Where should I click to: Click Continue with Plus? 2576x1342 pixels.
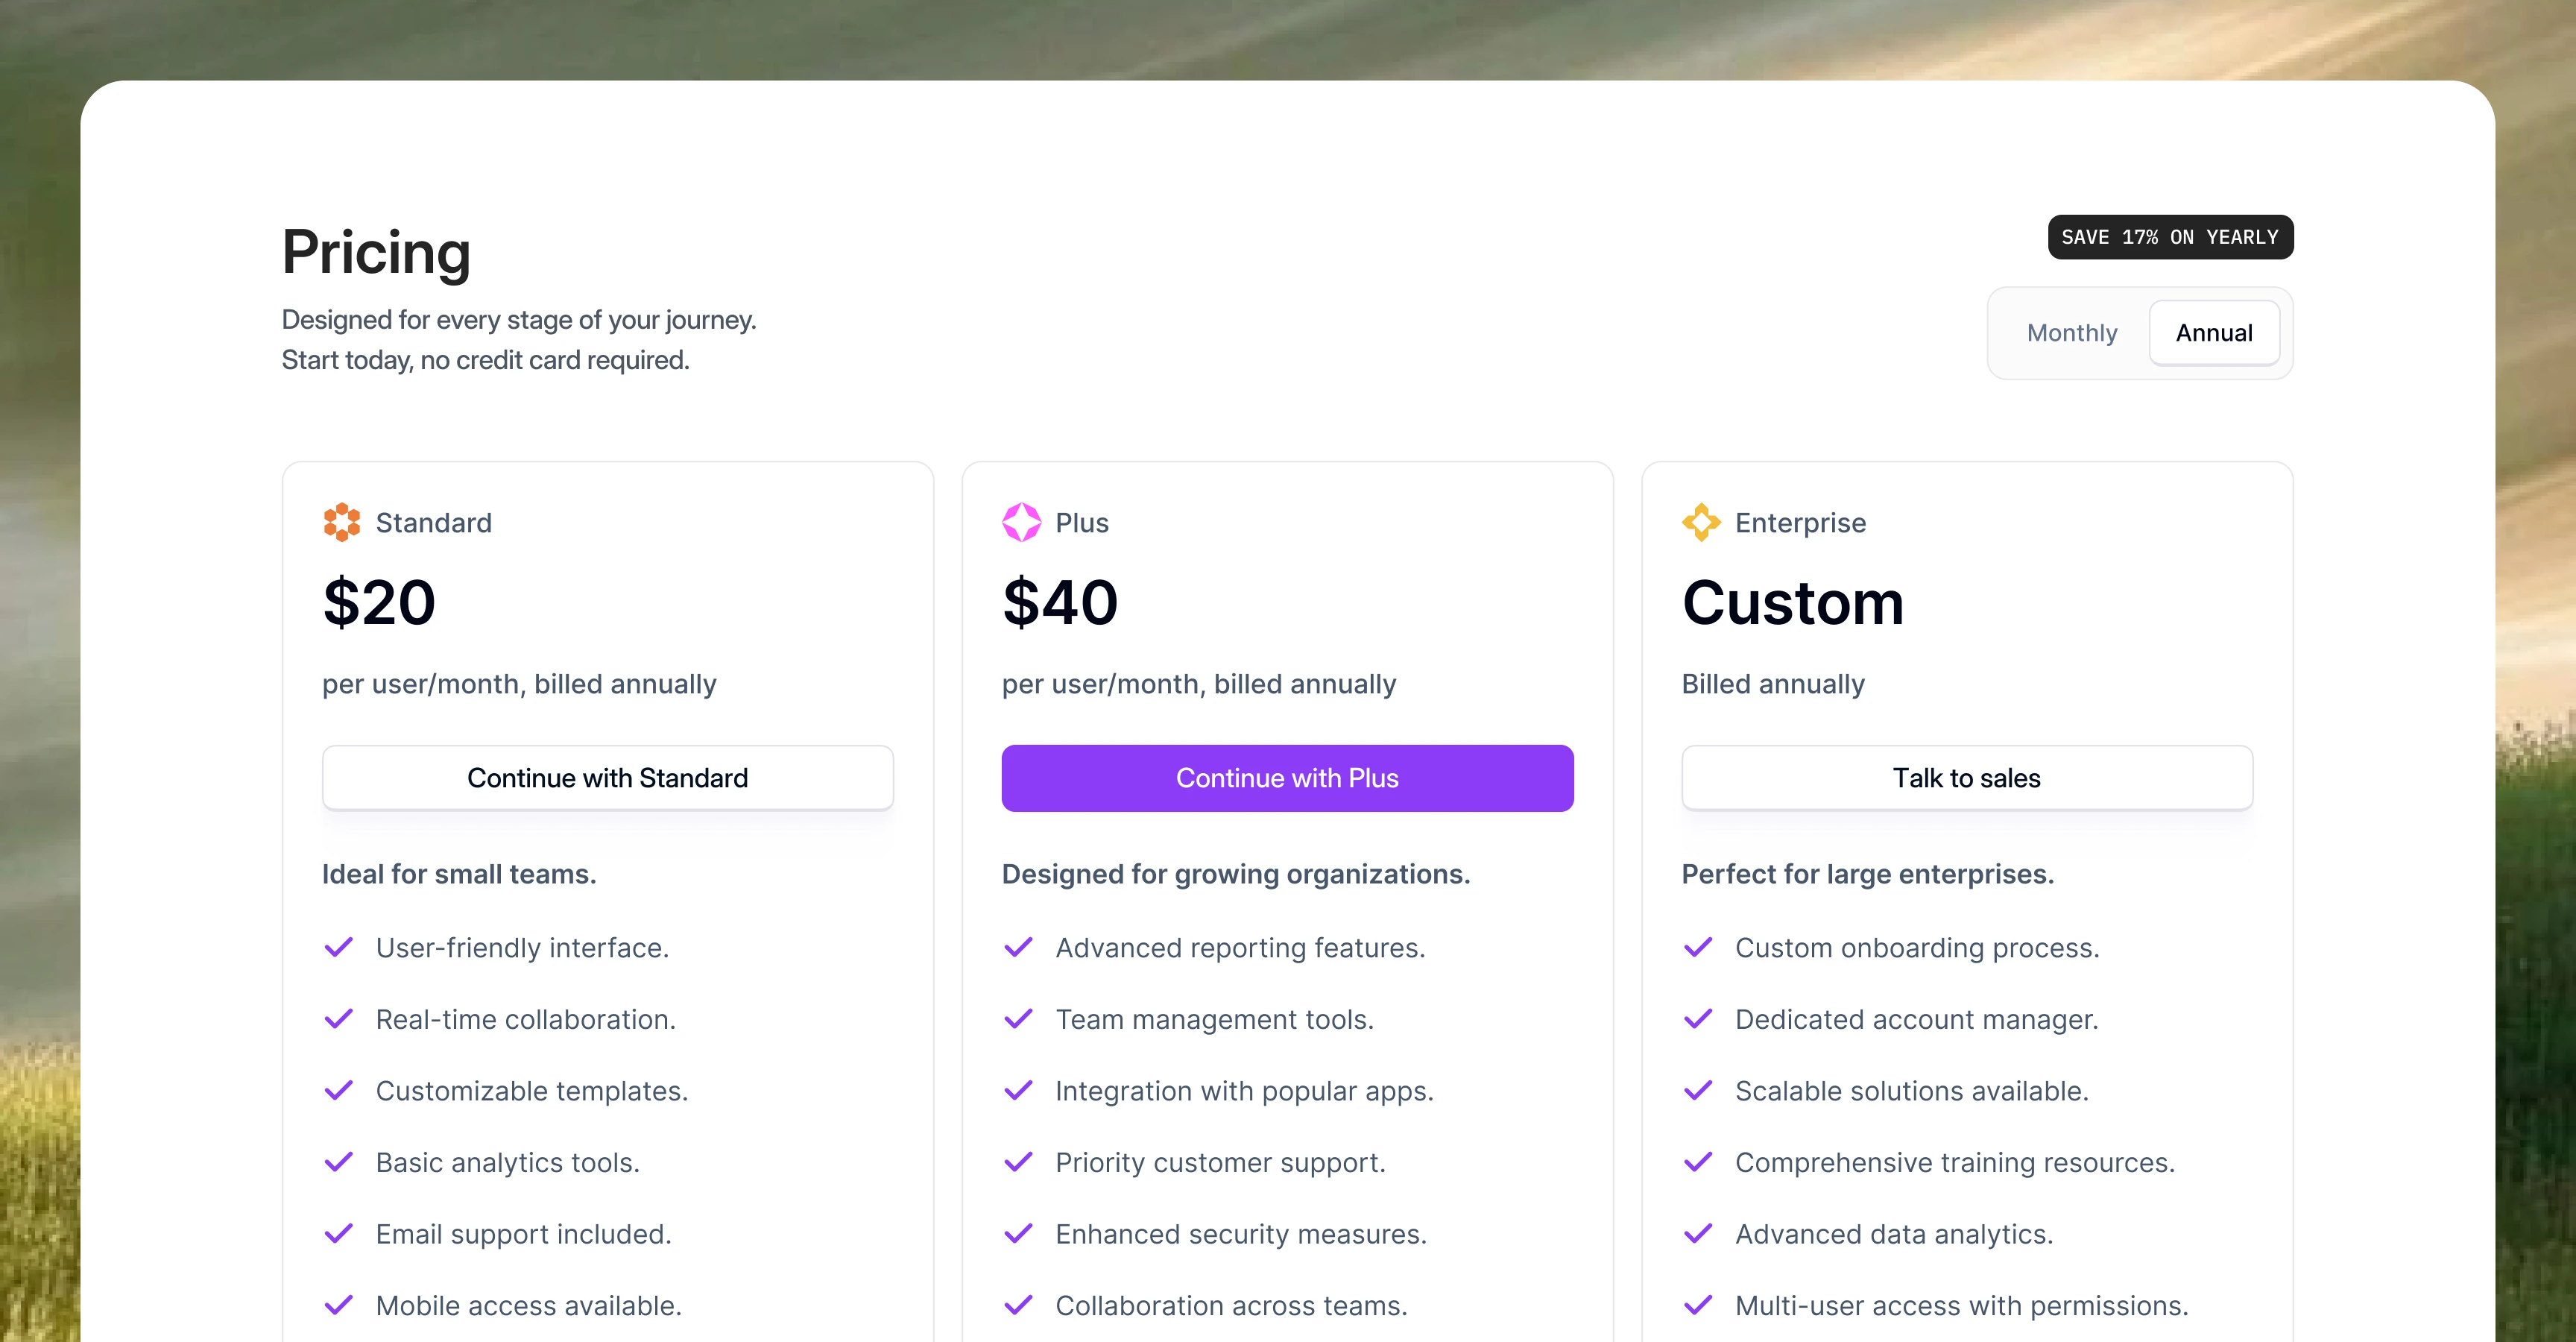pos(1287,777)
